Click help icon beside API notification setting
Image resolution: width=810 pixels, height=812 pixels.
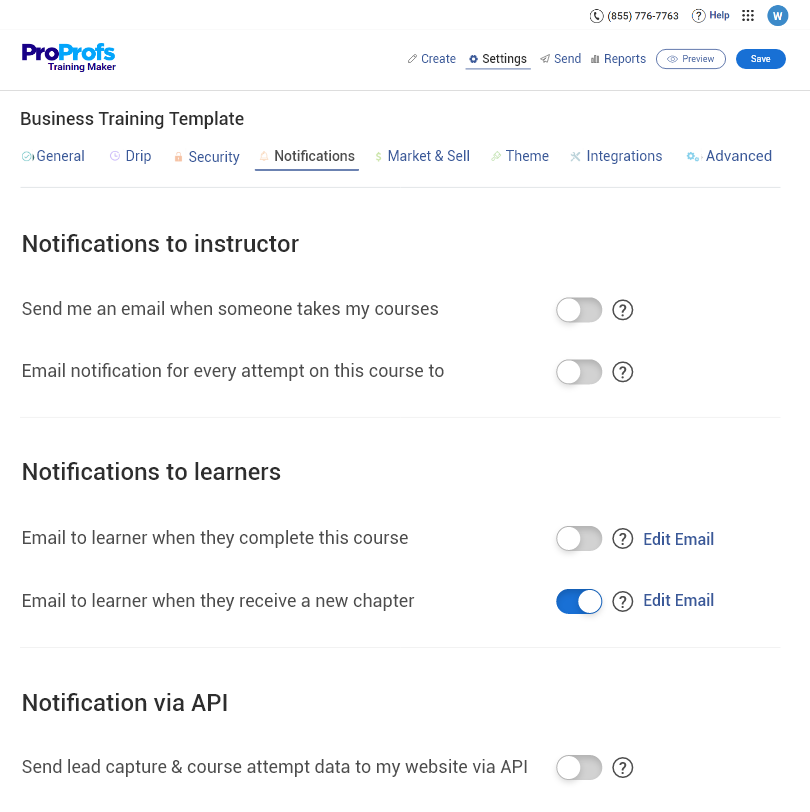[x=623, y=768]
